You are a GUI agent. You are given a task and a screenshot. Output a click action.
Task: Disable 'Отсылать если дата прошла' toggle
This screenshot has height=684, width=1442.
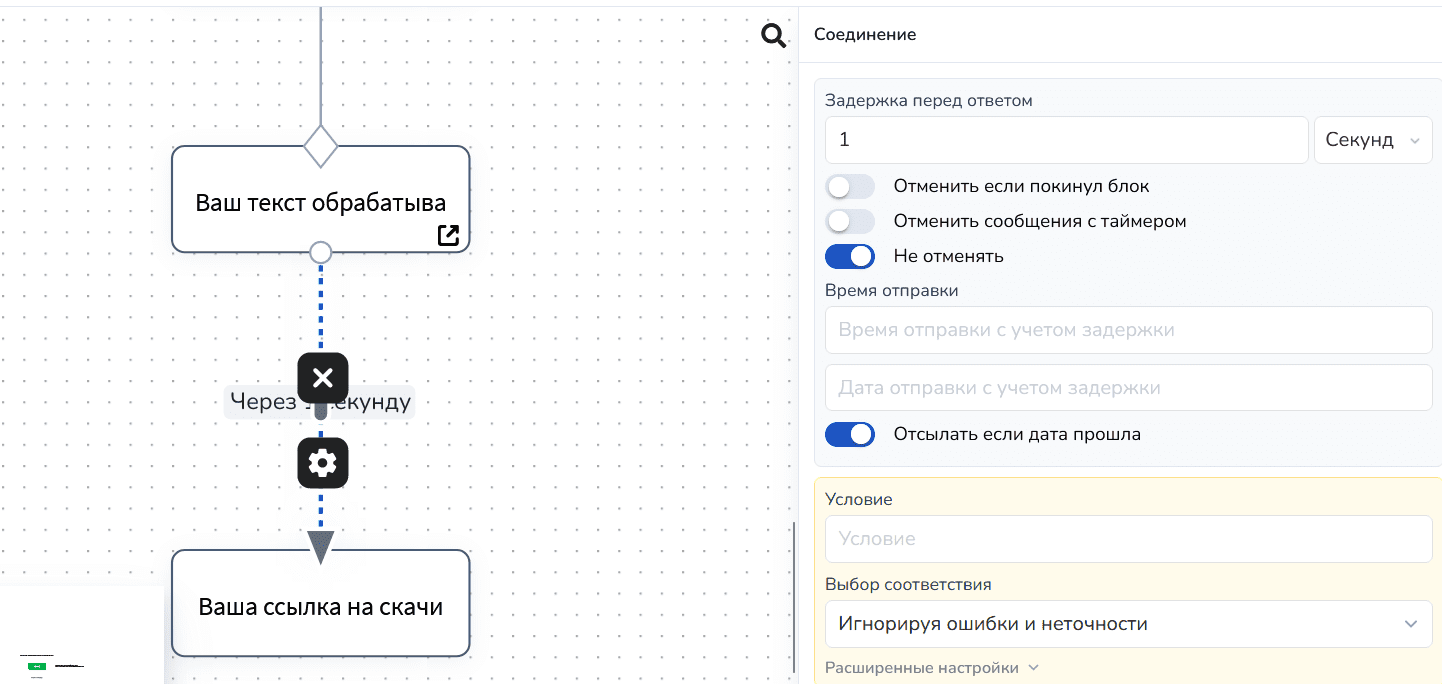[x=849, y=434]
